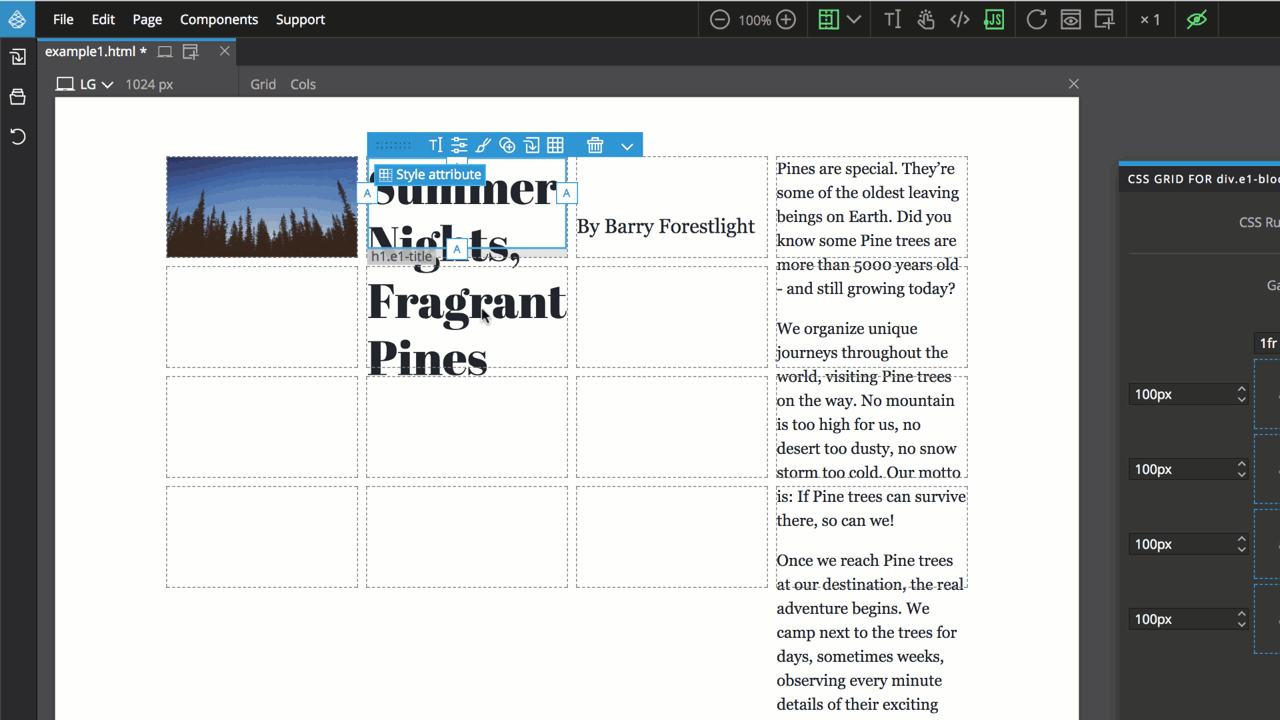Undo the last change from the left sidebar
Image resolution: width=1280 pixels, height=720 pixels.
(17, 136)
